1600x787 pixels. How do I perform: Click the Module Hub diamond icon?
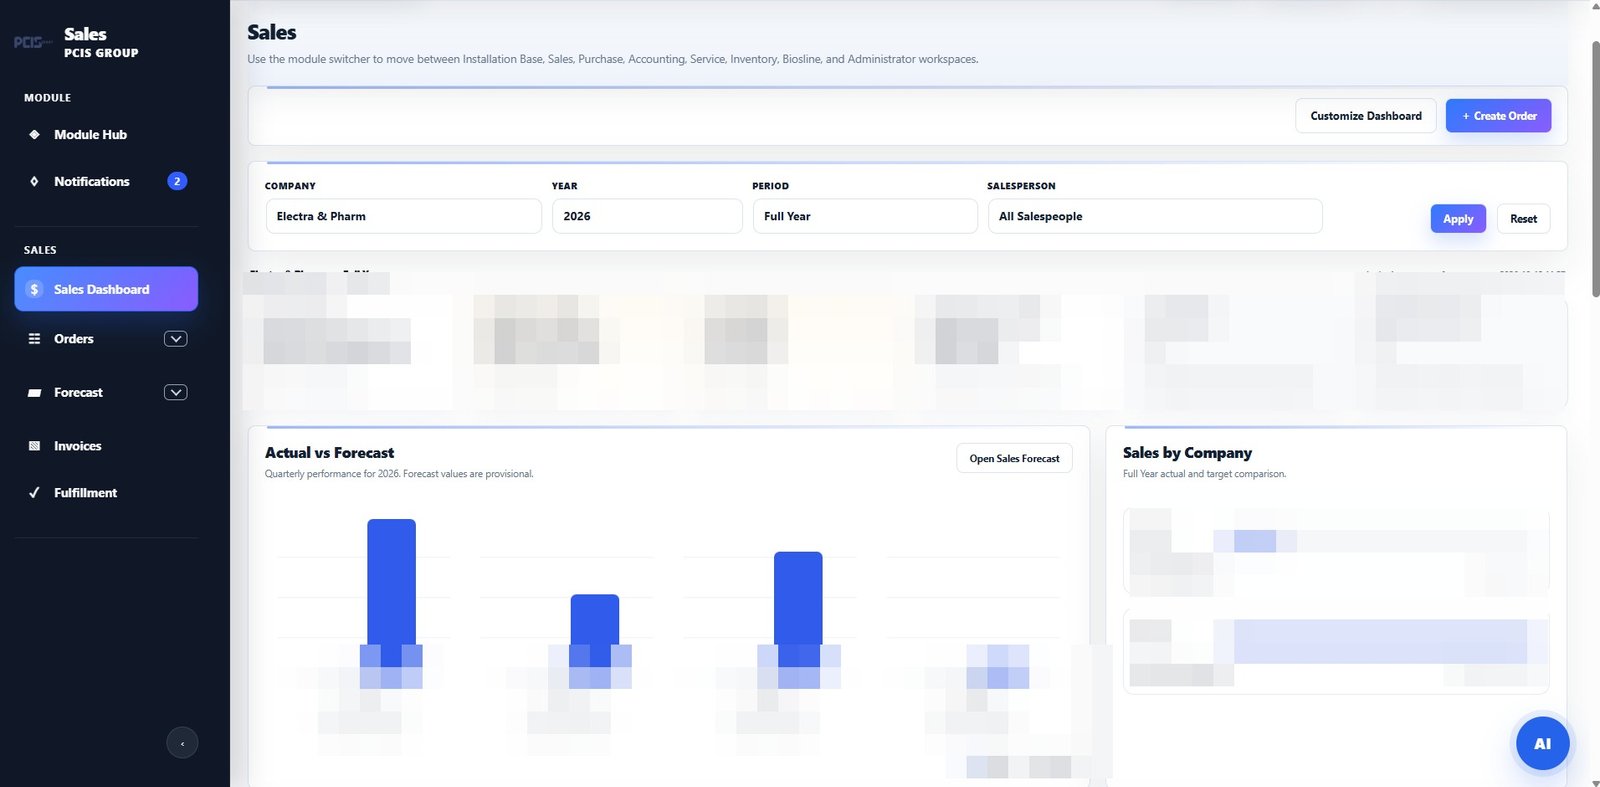point(34,134)
